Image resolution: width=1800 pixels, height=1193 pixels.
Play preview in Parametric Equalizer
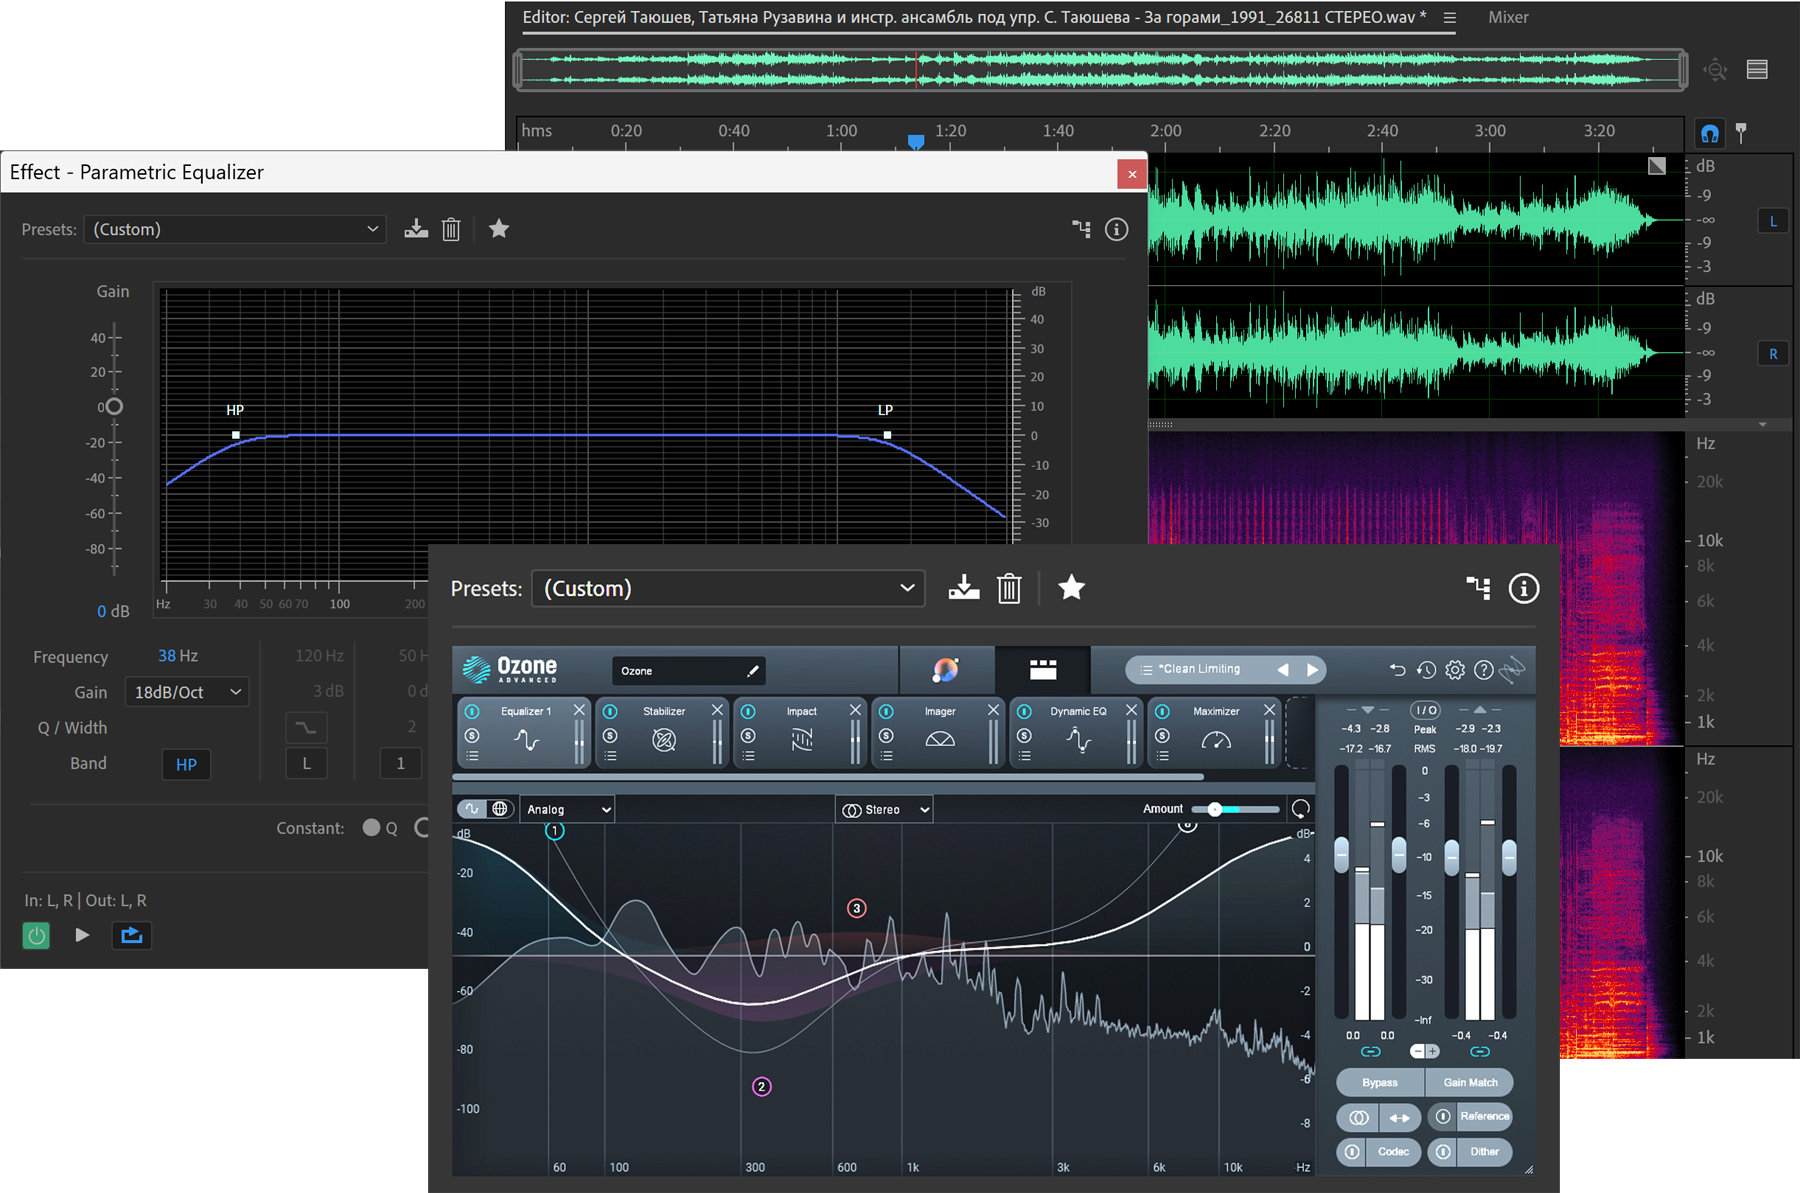[x=82, y=935]
